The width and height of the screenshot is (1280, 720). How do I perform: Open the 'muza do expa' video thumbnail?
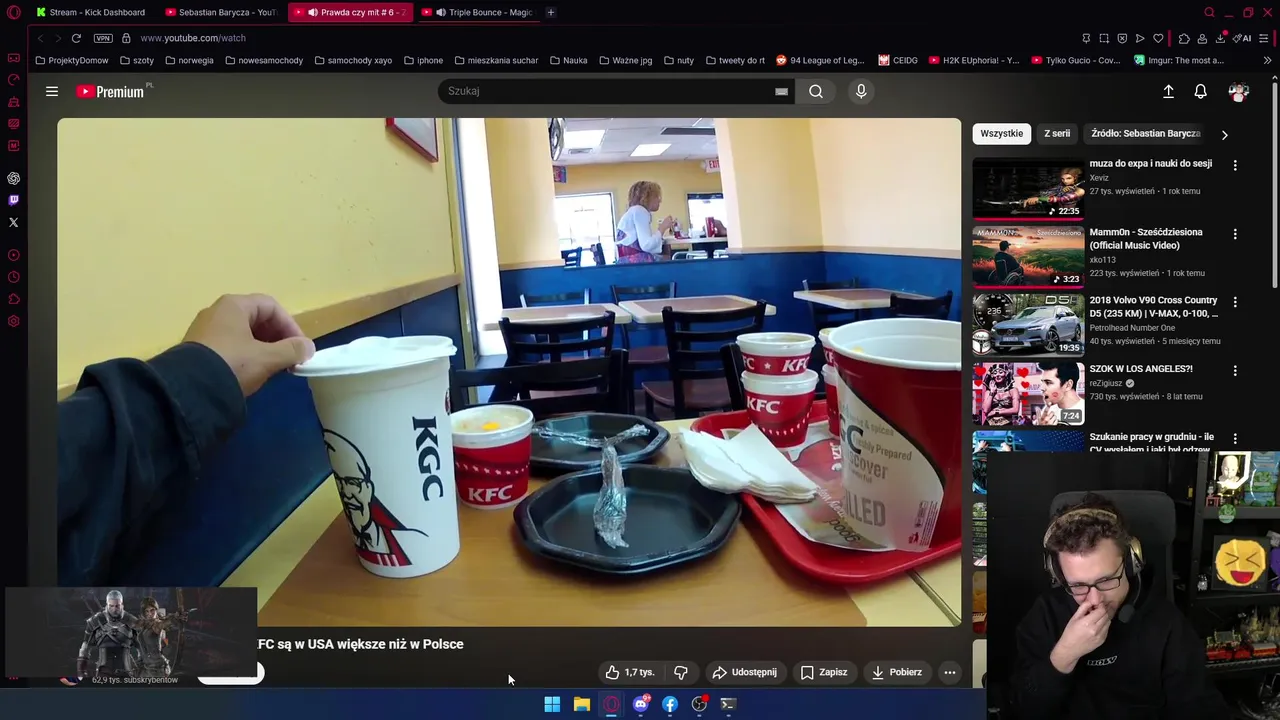tap(1028, 188)
